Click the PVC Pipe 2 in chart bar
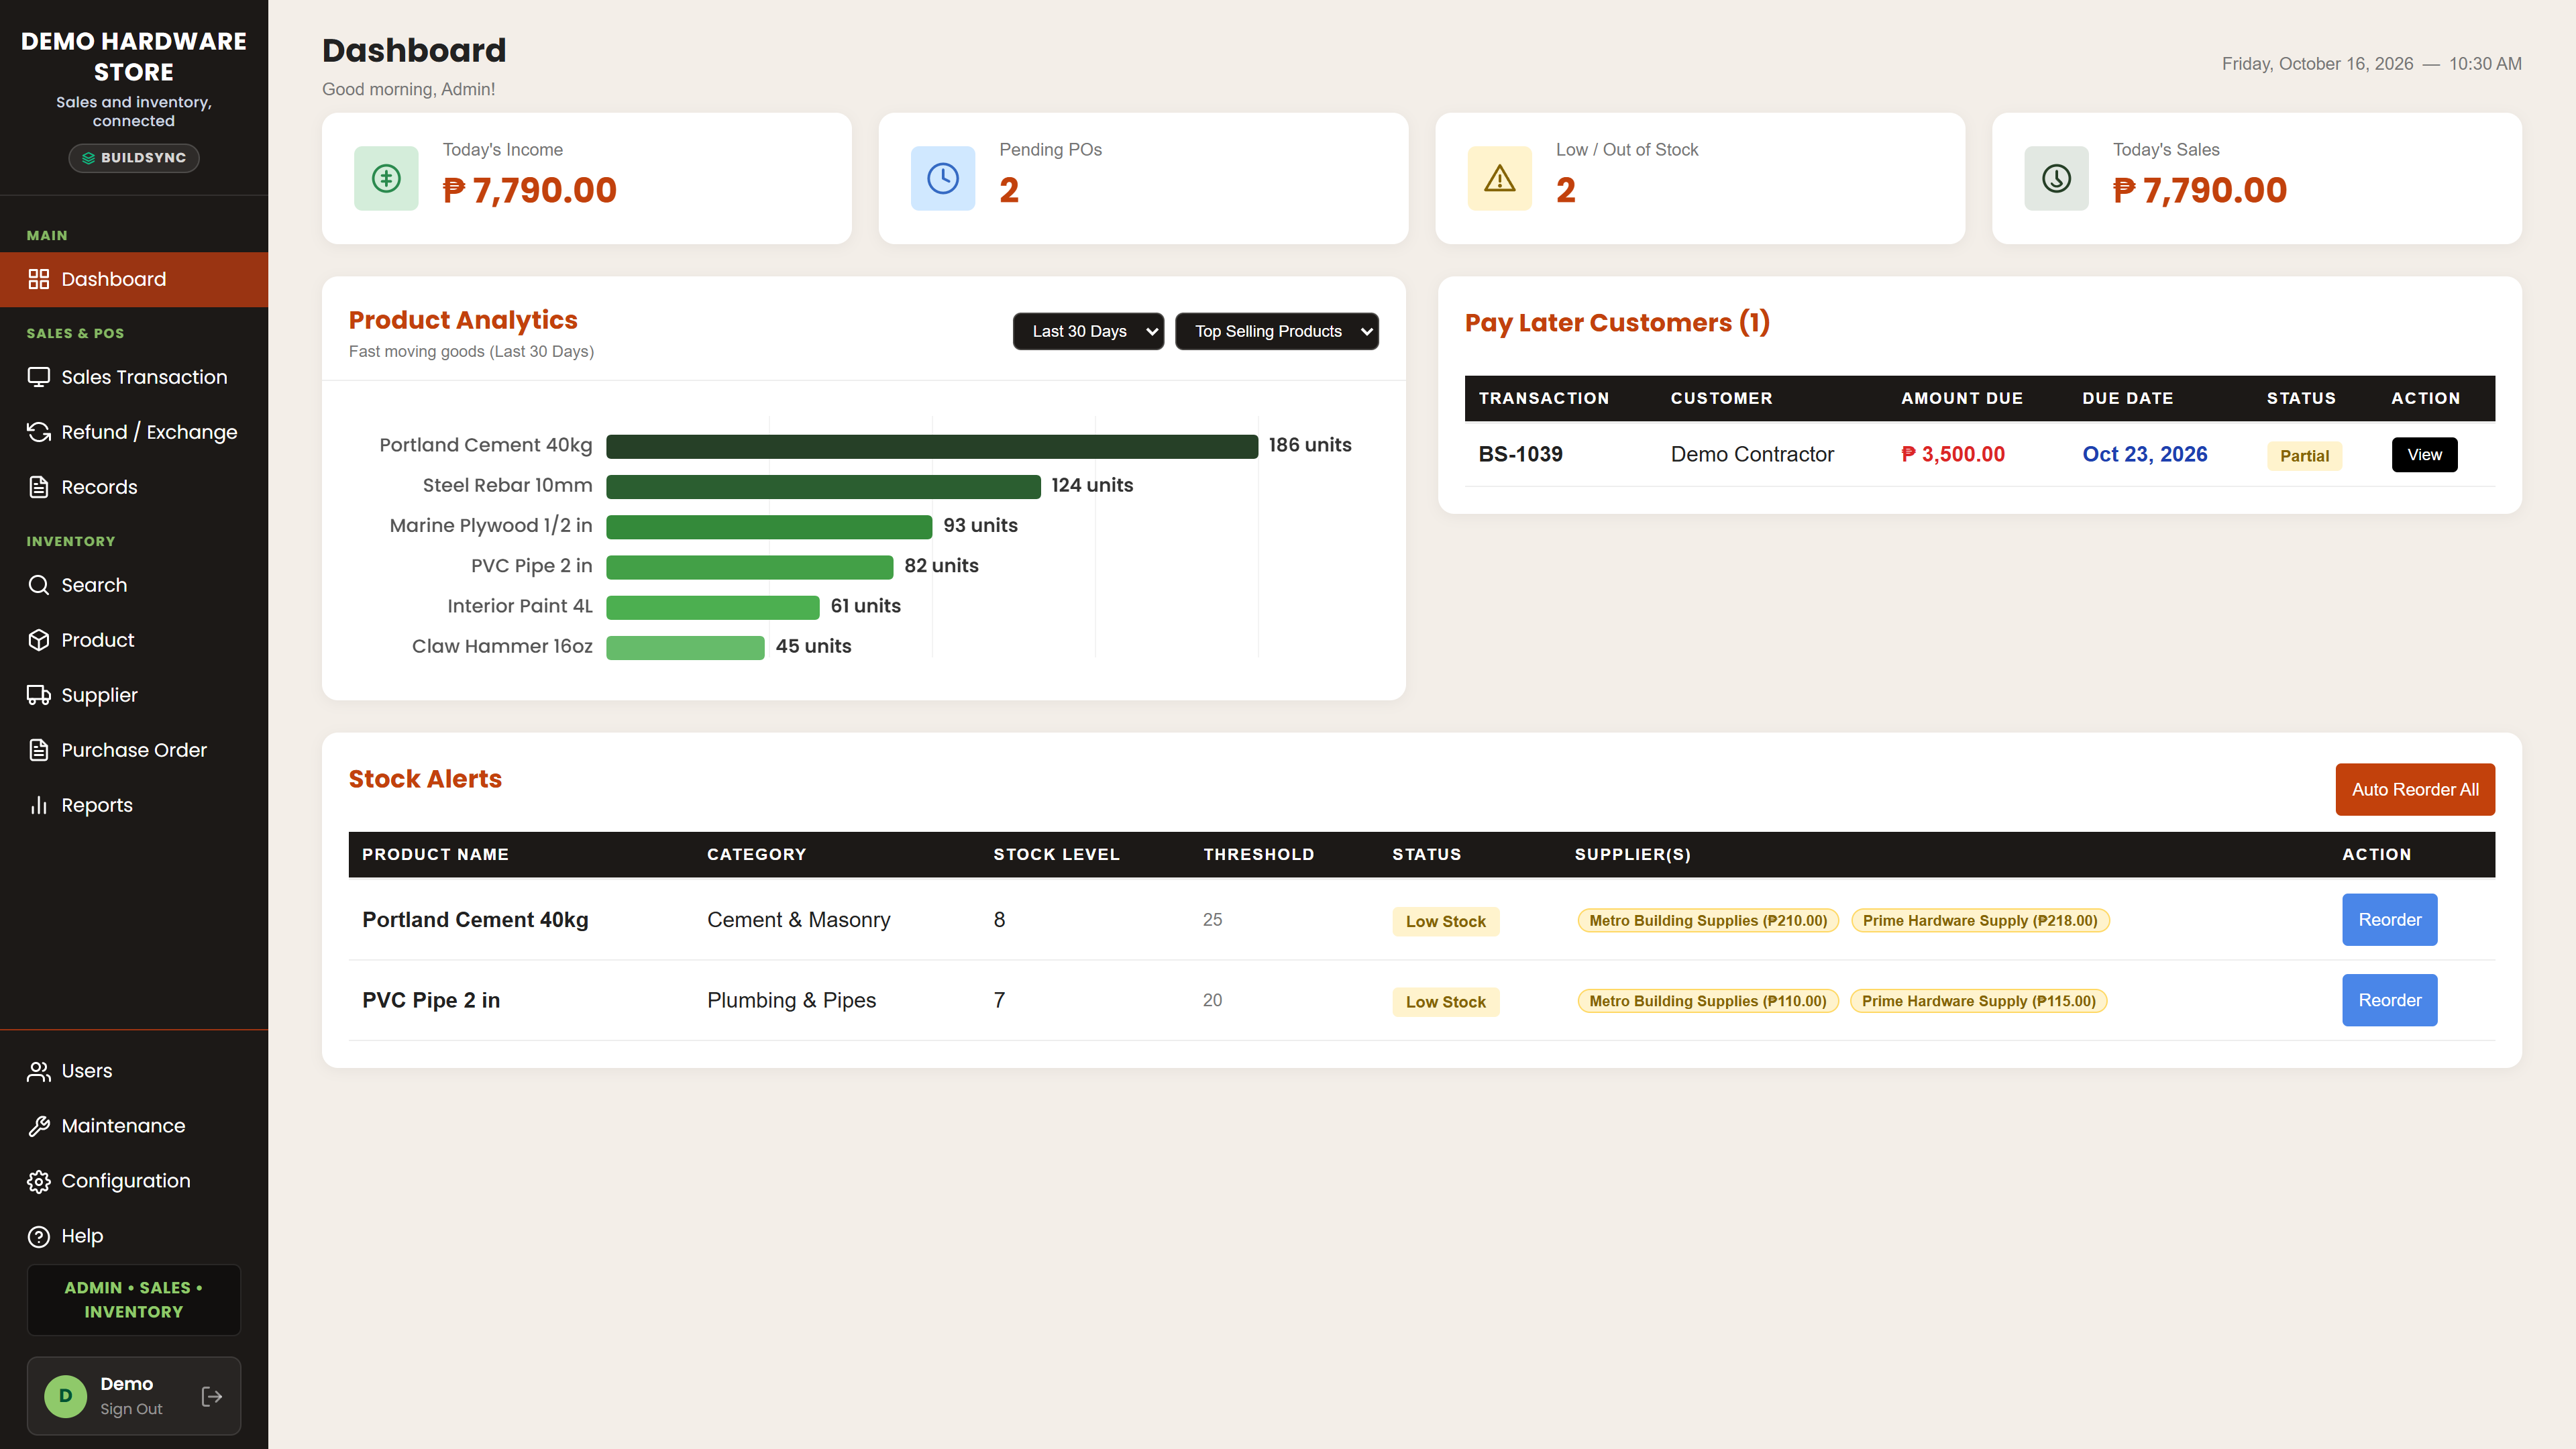 click(750, 567)
